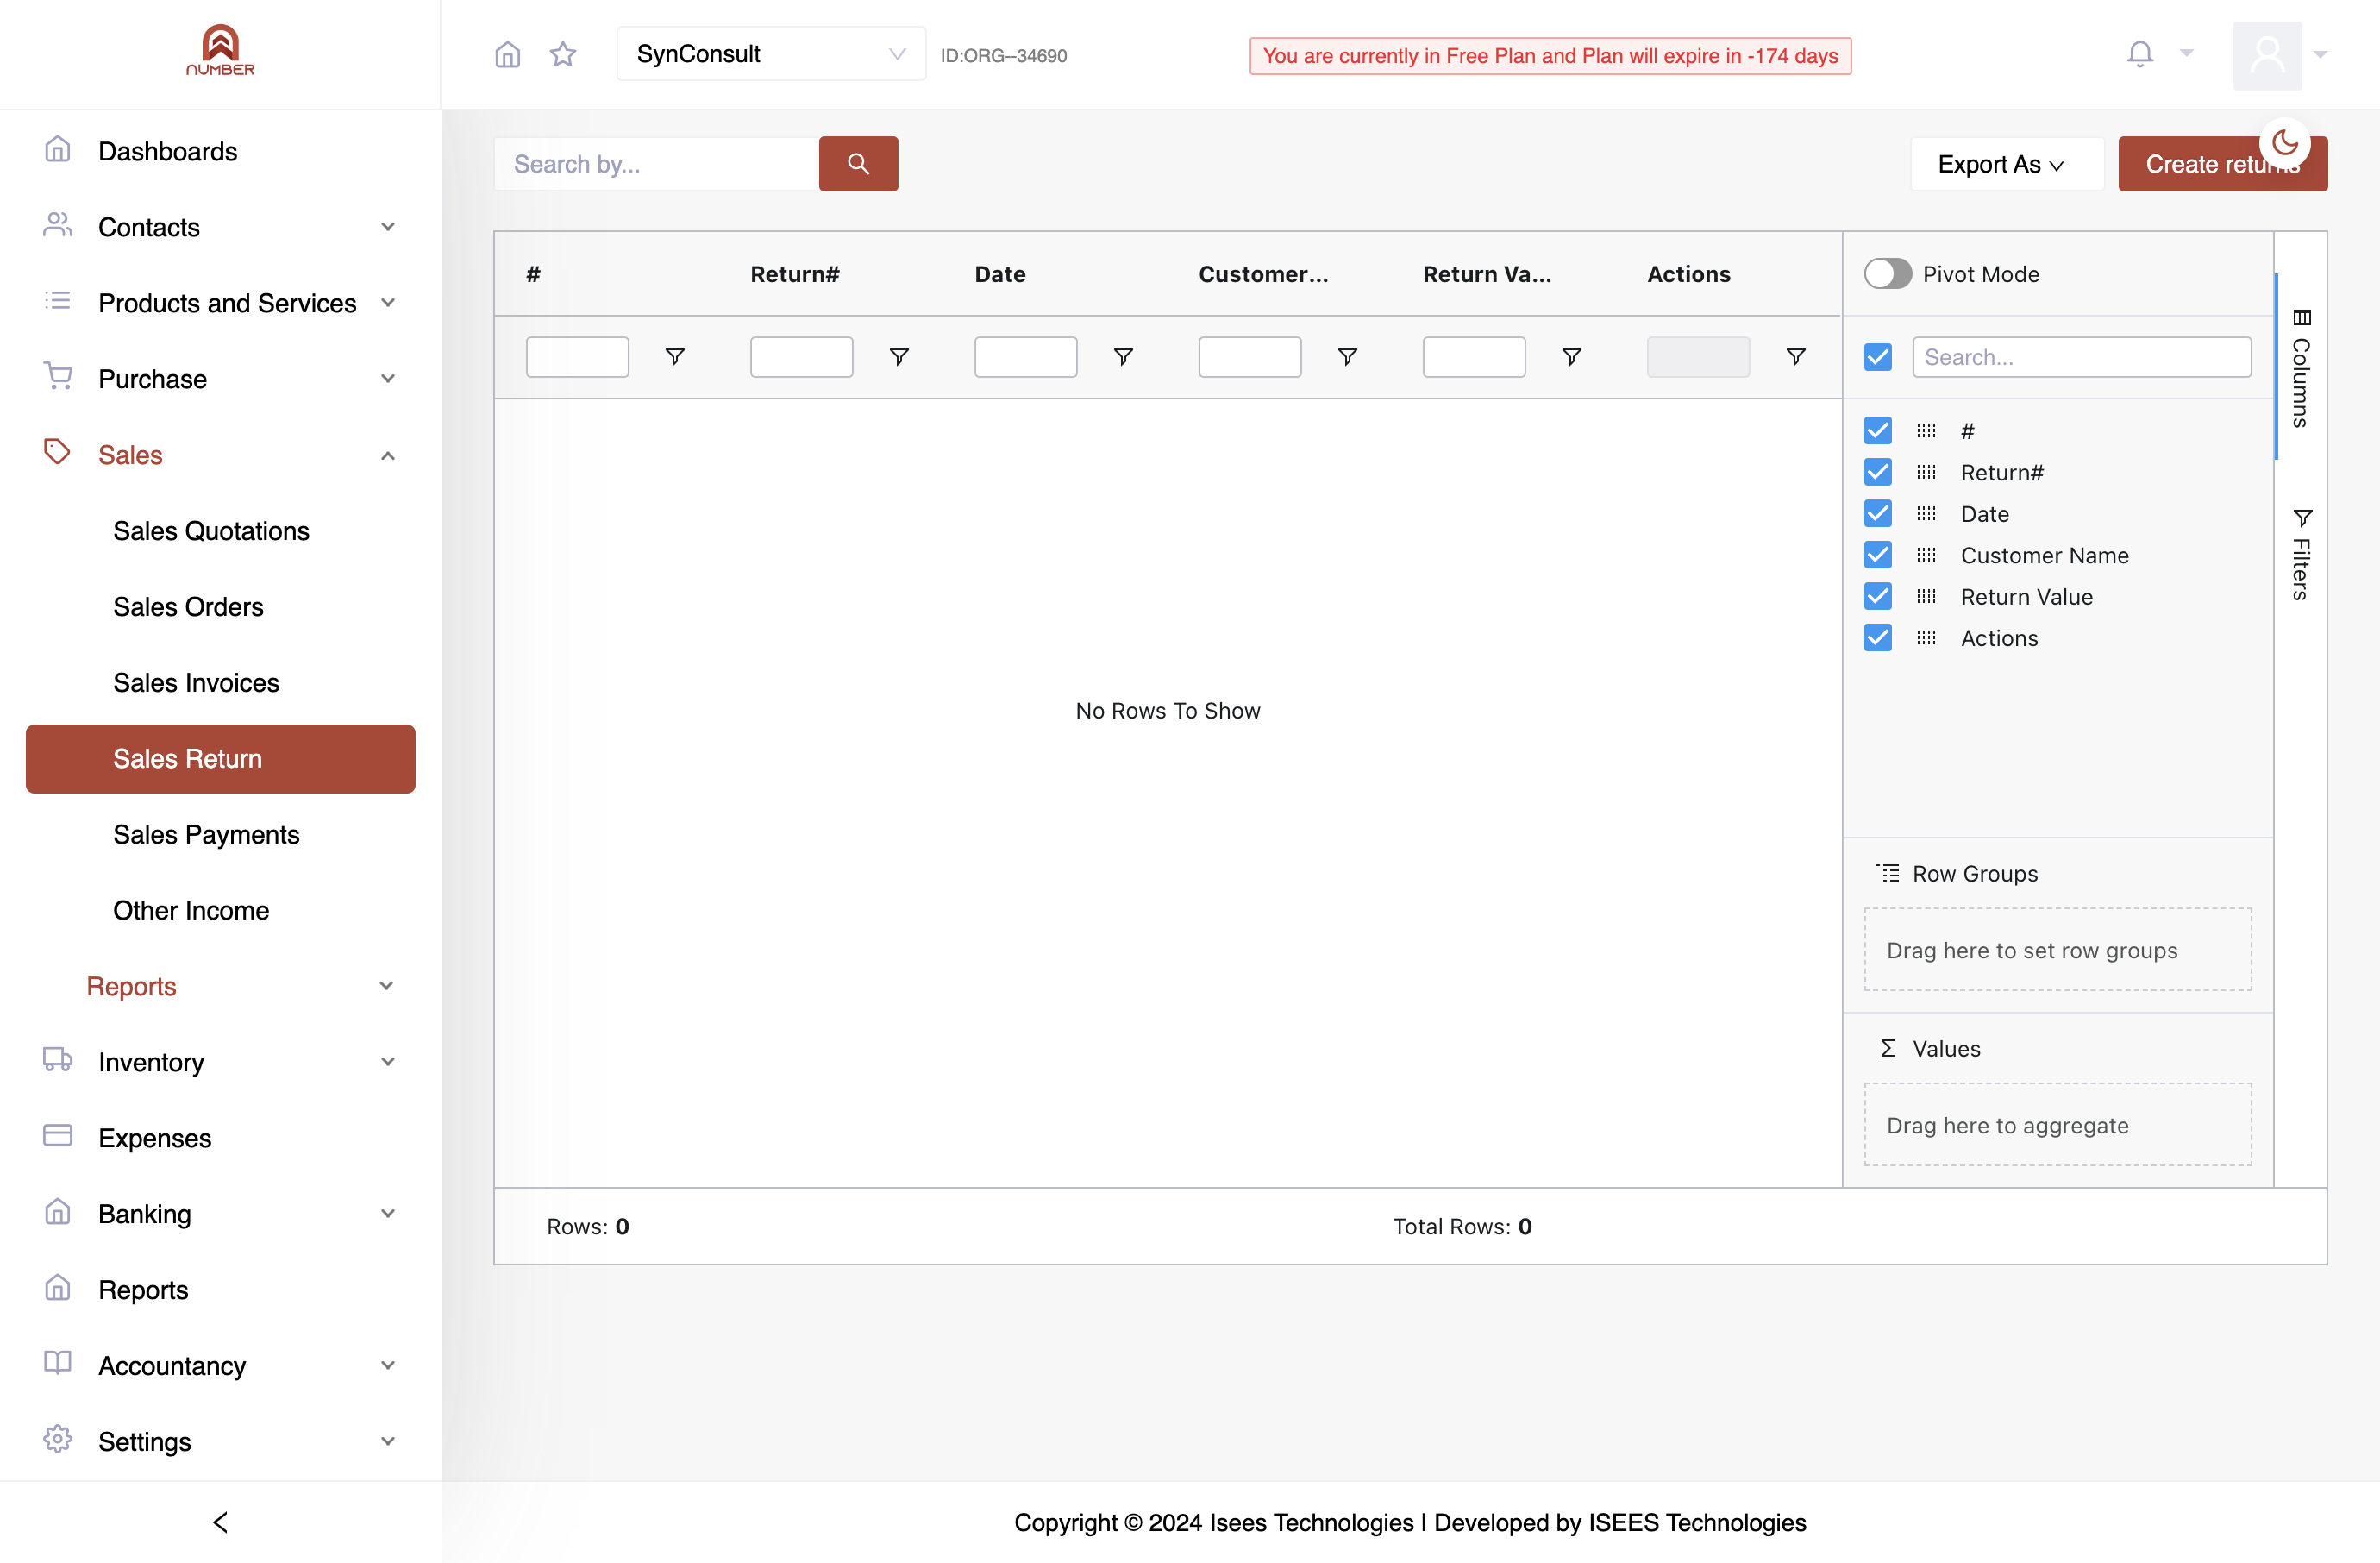Click the user profile avatar
Screen dimensions: 2380x1563
2267,55
